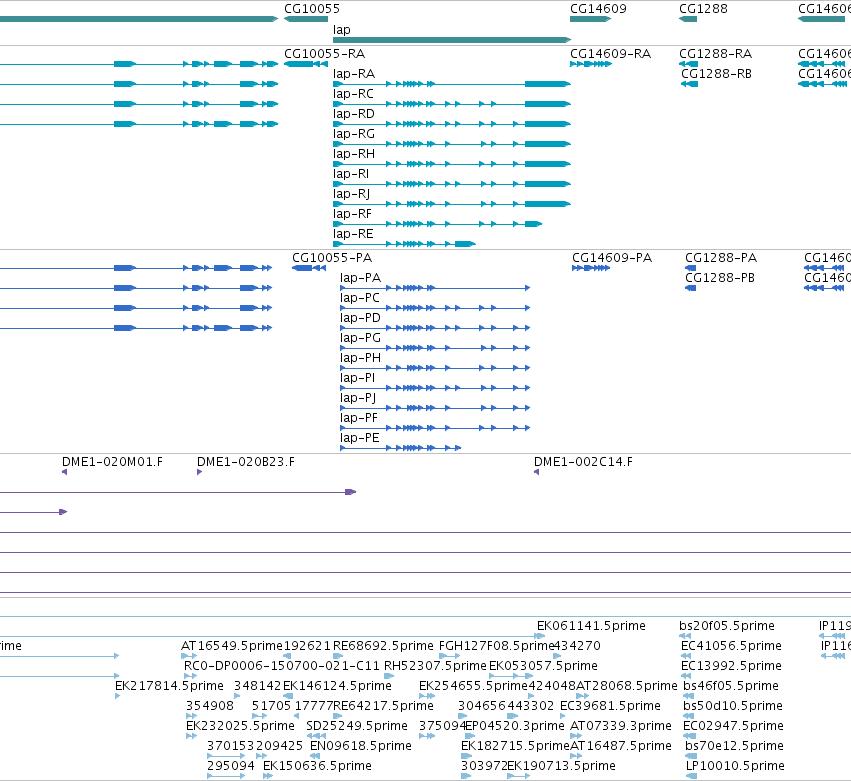Select the CG1288 gene label
Screen dimensions: 851x781
tap(703, 9)
